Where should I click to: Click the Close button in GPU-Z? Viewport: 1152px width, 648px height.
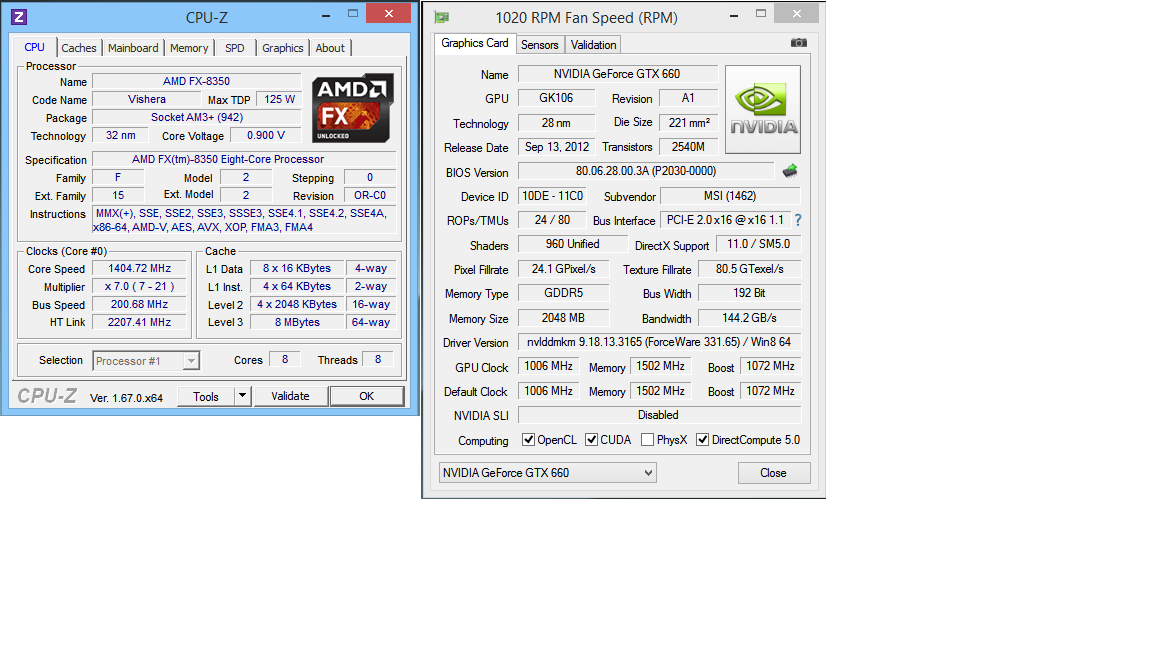774,472
